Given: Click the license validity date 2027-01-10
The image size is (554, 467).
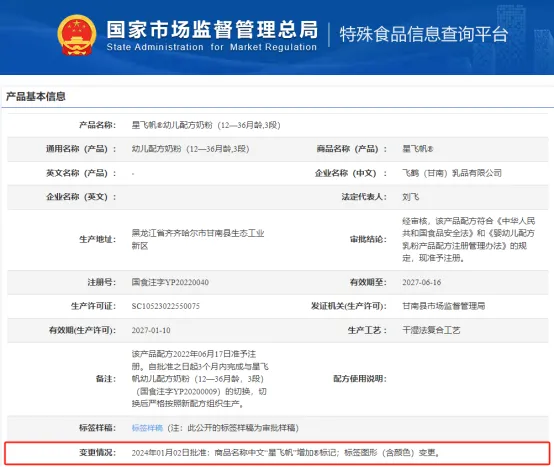Looking at the screenshot, I should tap(151, 330).
